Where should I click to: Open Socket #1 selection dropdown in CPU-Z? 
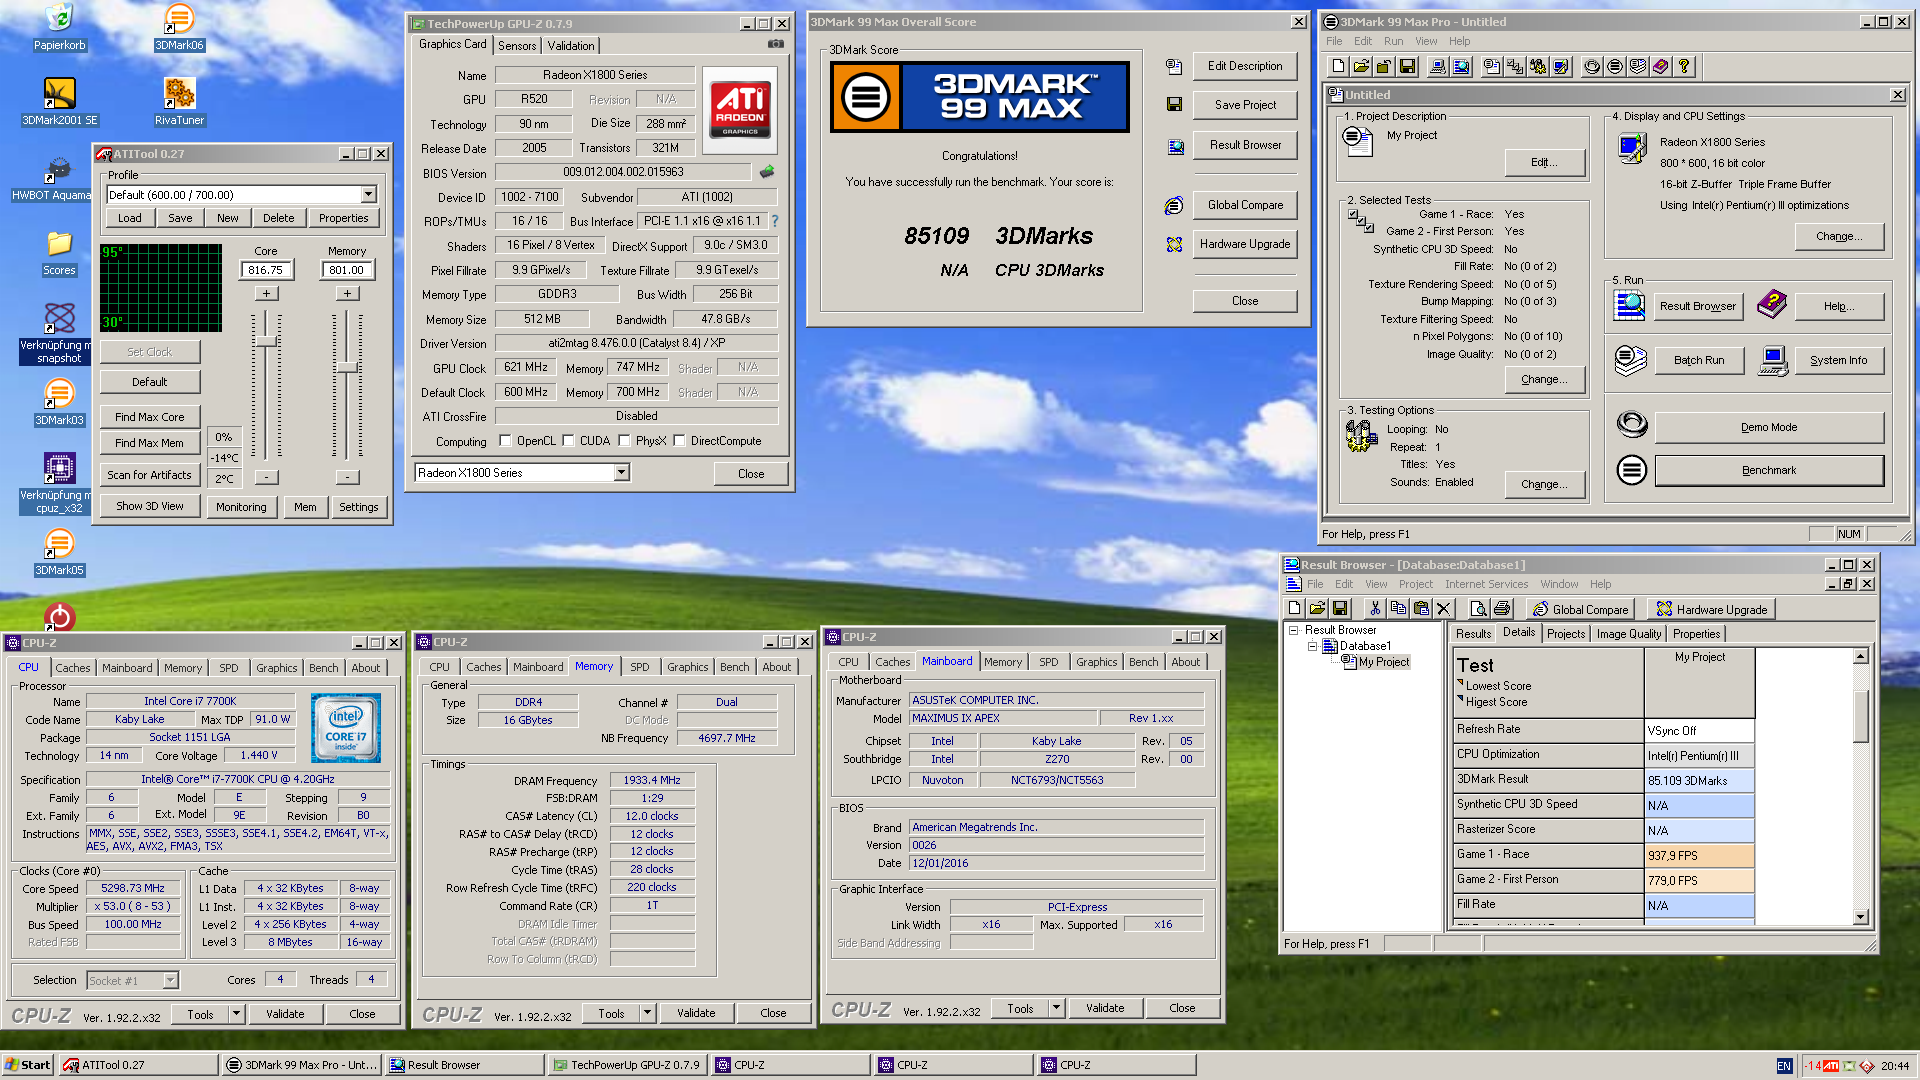click(x=170, y=981)
